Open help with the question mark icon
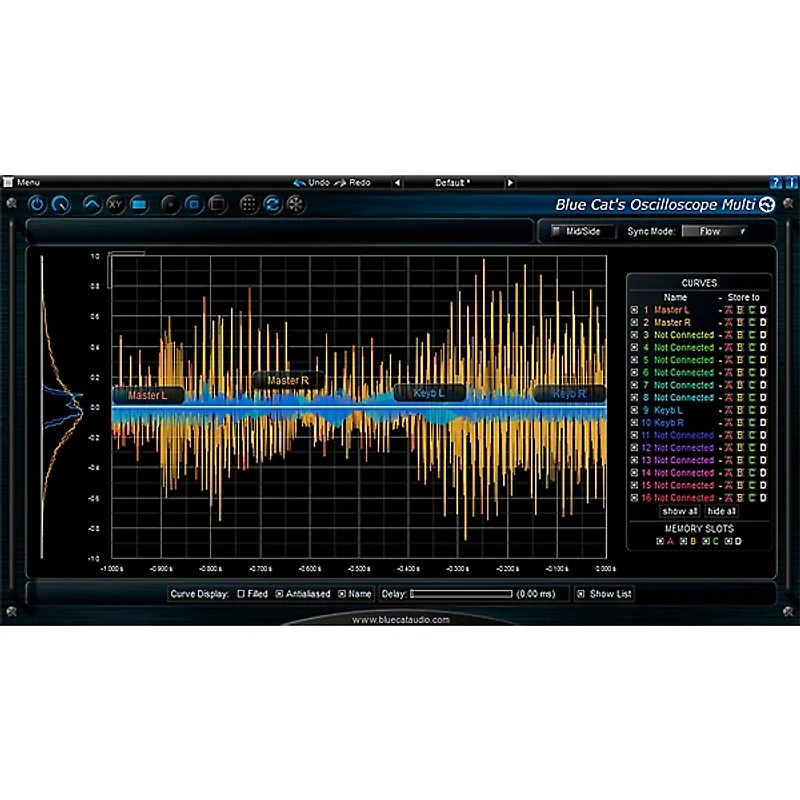Screen dimensions: 800x800 tap(776, 183)
